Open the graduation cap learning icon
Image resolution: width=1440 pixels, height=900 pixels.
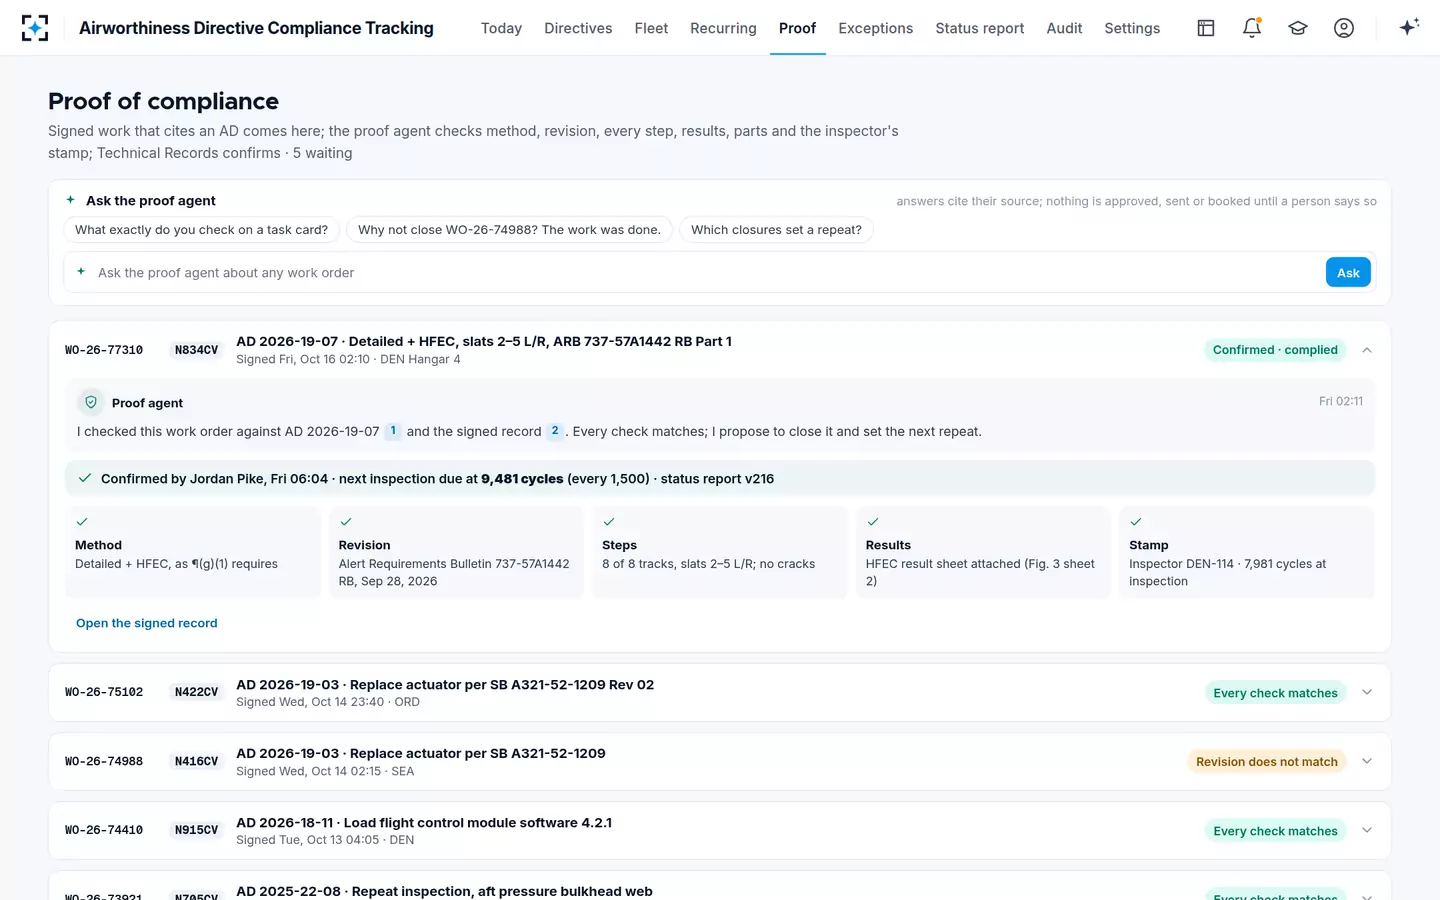[1298, 28]
